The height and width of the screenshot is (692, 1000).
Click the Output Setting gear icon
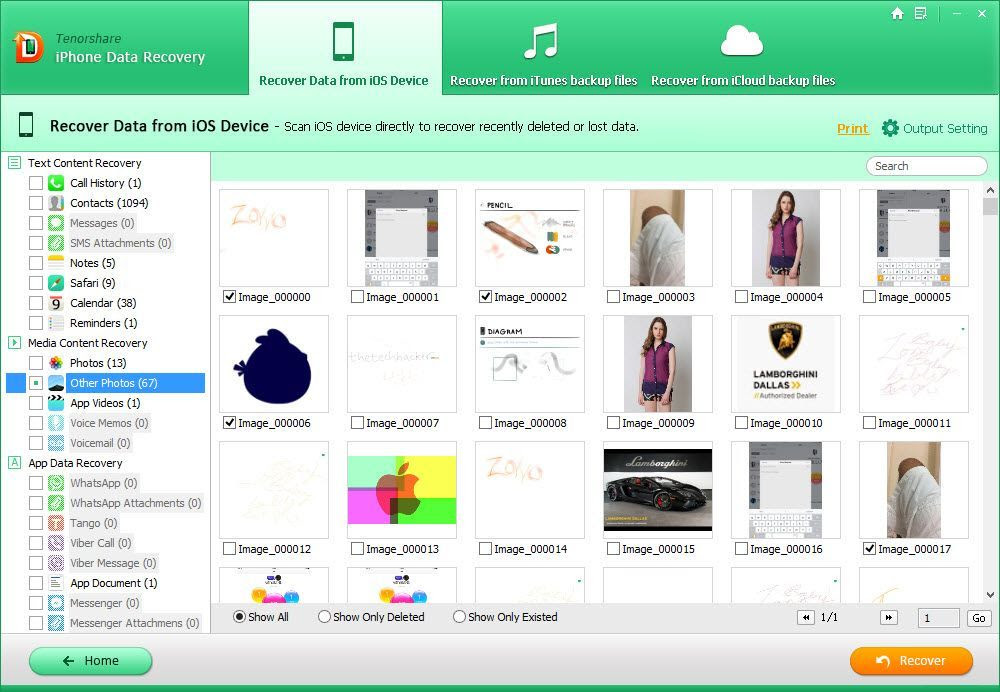[x=890, y=128]
